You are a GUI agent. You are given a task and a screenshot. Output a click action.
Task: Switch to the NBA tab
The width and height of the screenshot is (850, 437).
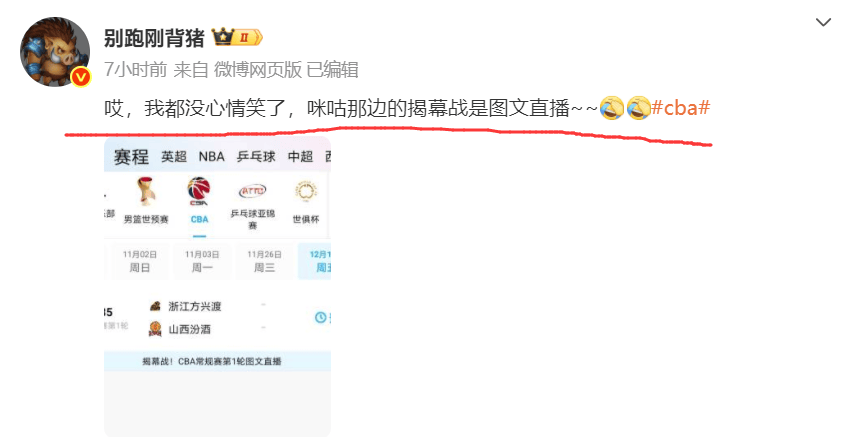click(x=211, y=157)
